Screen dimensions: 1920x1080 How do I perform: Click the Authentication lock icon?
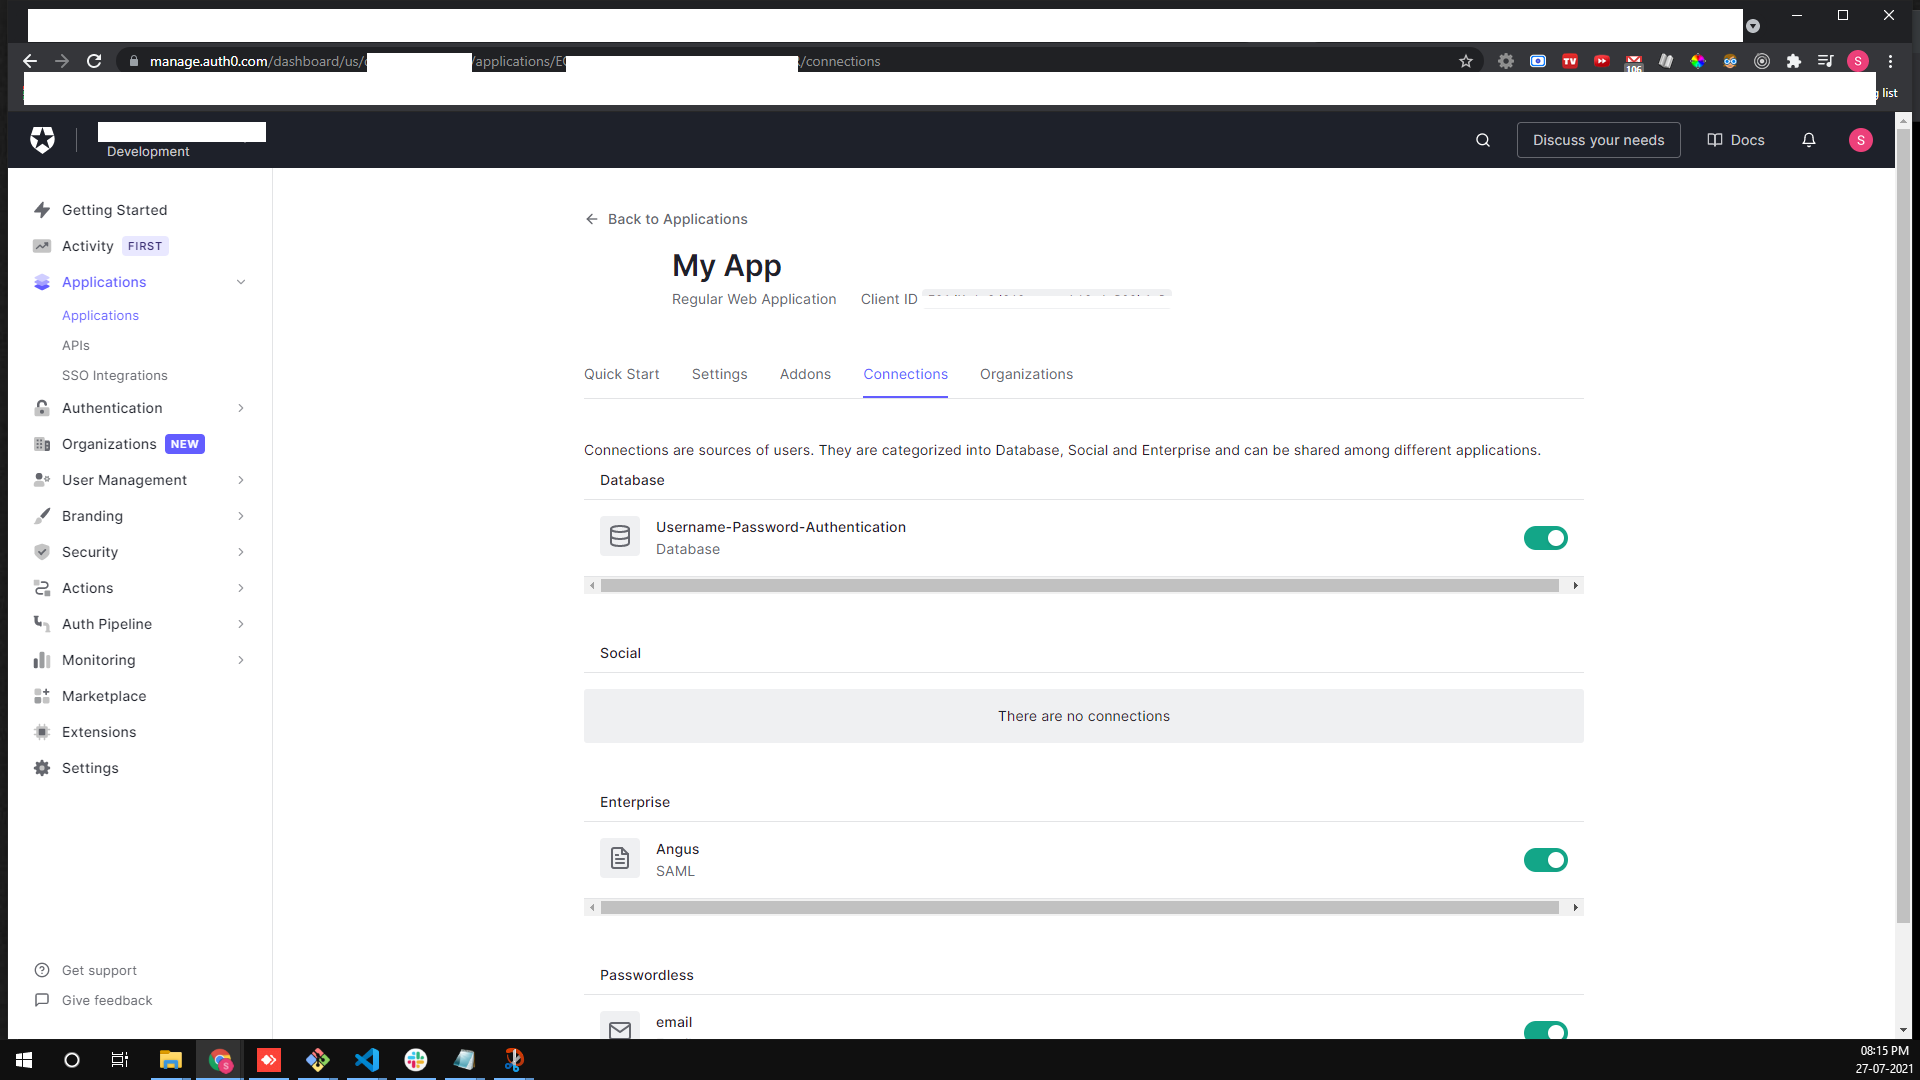coord(42,408)
